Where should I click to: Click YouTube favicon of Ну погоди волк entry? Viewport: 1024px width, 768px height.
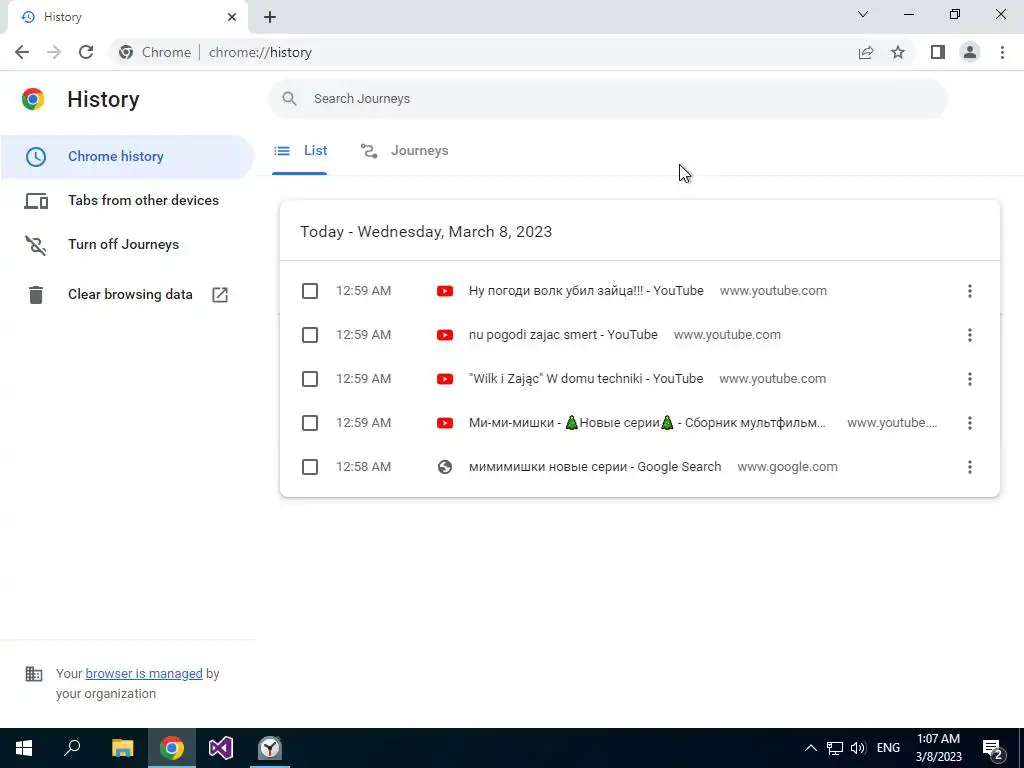tap(445, 291)
